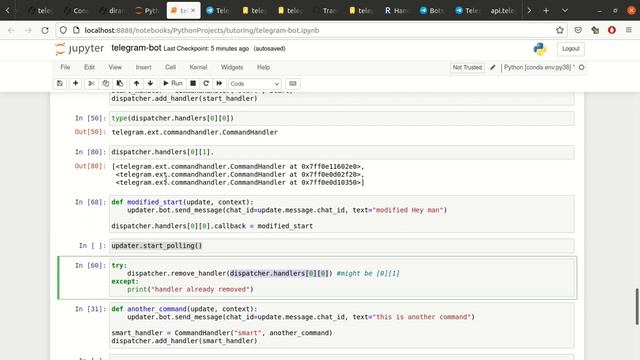
Task: Switch to the Pyth browser tab
Action: coord(147,11)
